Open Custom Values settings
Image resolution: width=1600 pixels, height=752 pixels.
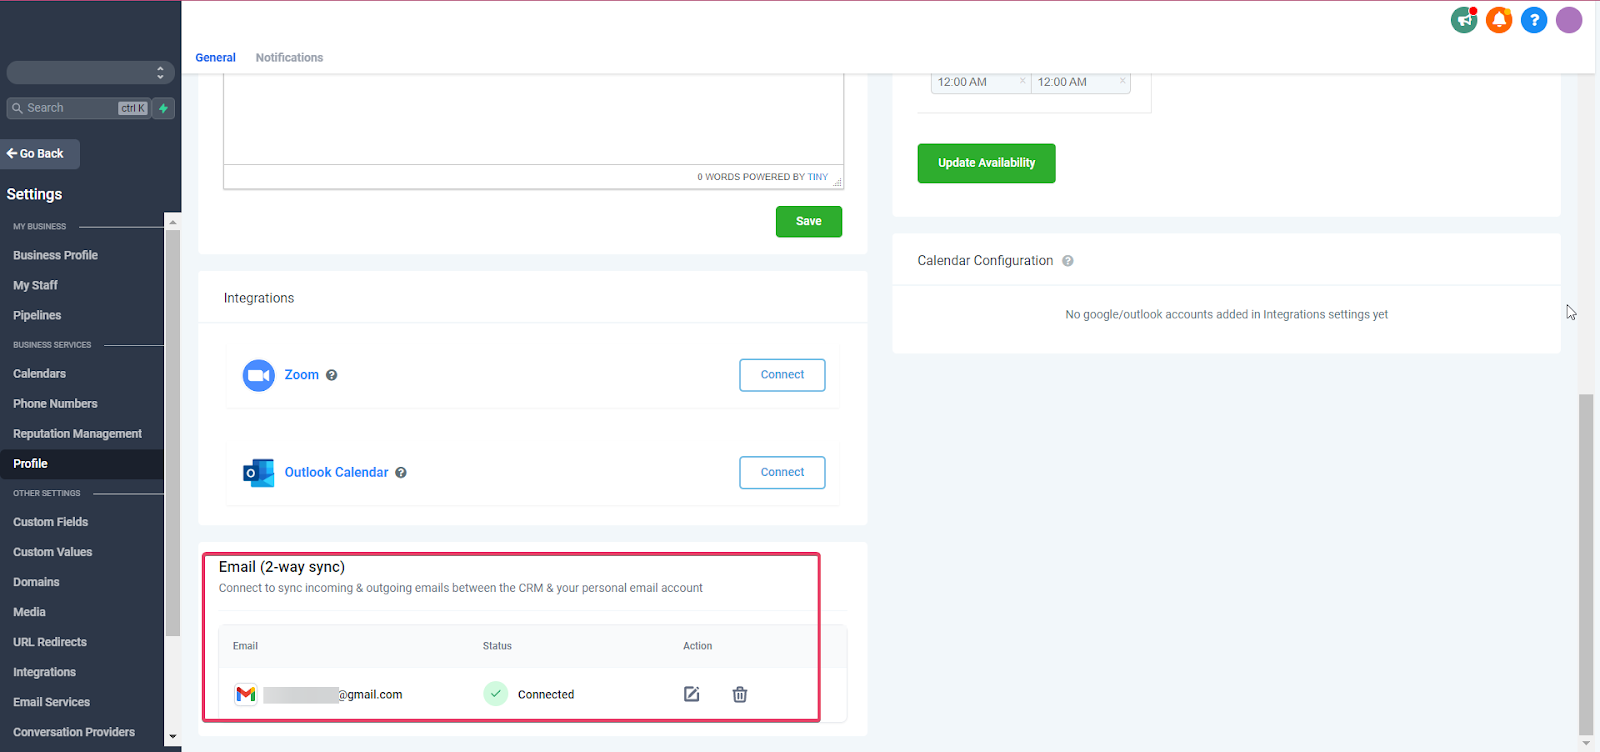(52, 552)
